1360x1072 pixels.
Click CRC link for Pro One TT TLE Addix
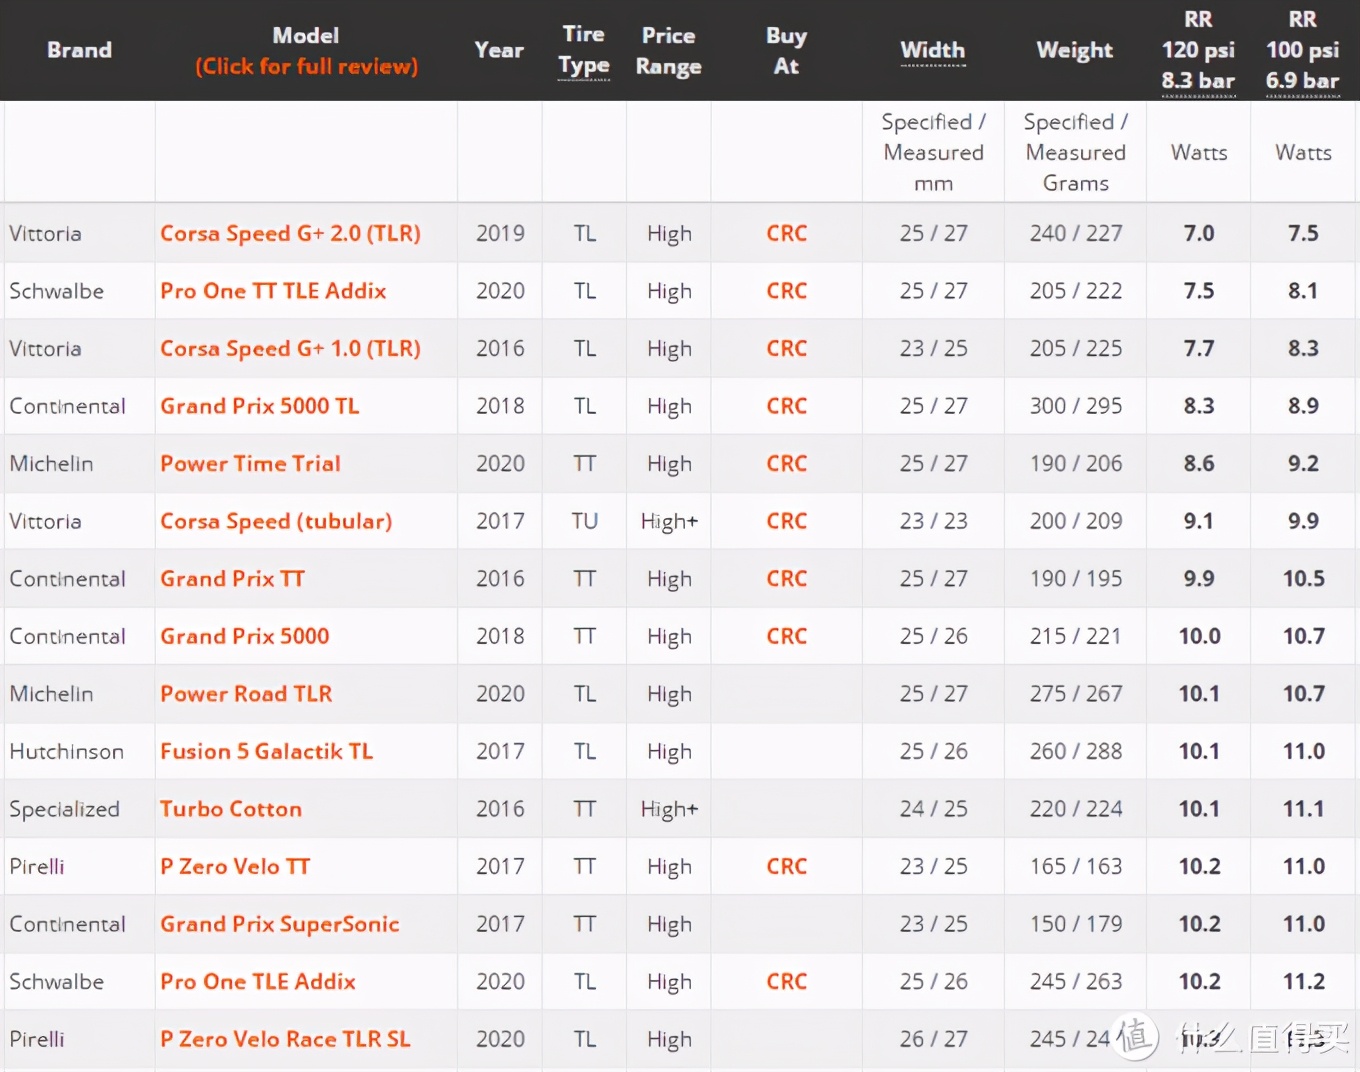[787, 291]
